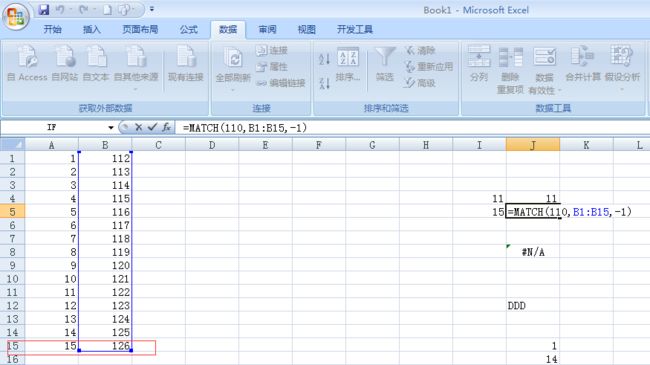650x365 pixels.
Task: Click cell with #N/A error
Action: pyautogui.click(x=533, y=252)
